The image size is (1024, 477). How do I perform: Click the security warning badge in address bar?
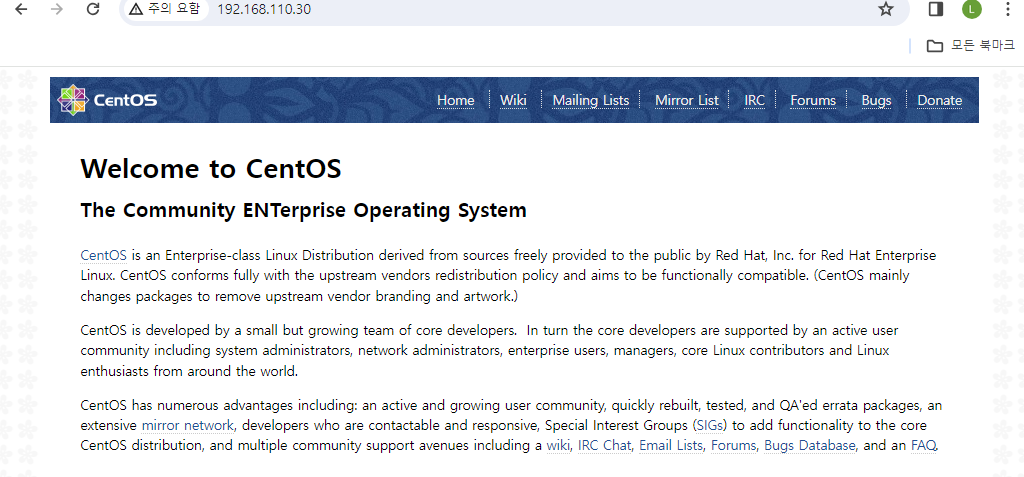[x=165, y=9]
